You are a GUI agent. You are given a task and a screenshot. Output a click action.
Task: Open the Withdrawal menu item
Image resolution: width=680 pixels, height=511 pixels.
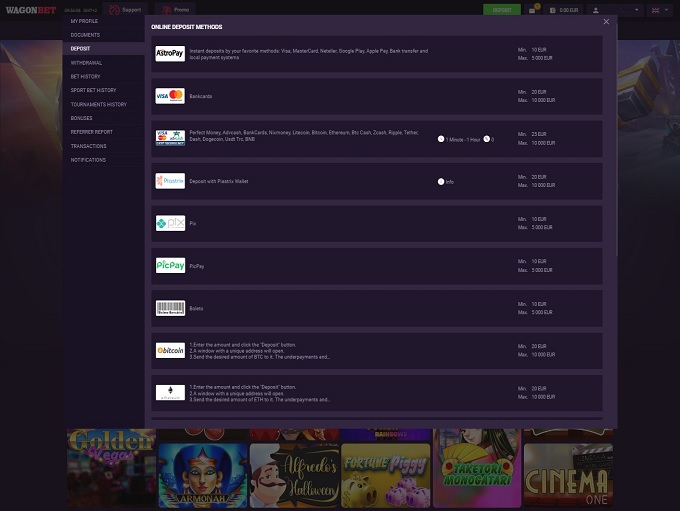coord(86,62)
